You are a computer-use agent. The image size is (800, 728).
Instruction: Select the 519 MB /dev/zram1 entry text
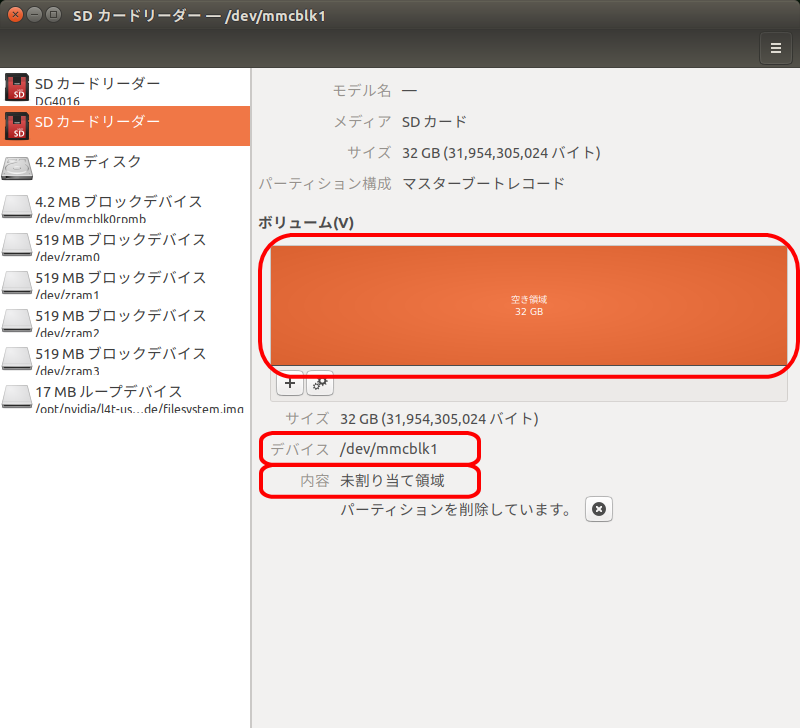(x=120, y=278)
